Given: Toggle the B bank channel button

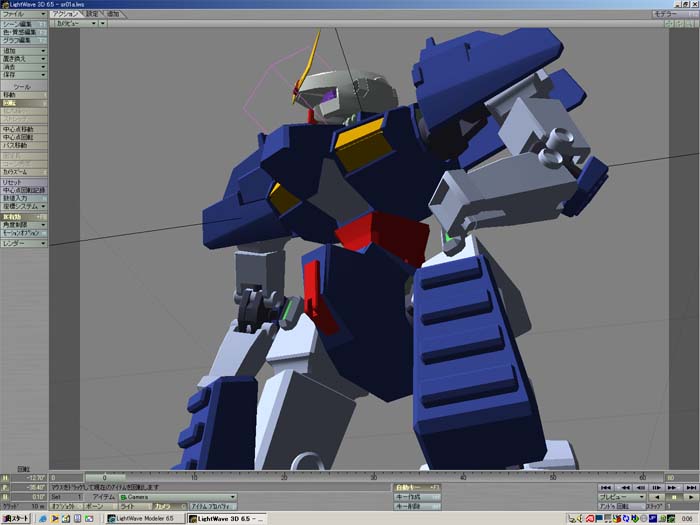Looking at the screenshot, I should click(x=5, y=497).
